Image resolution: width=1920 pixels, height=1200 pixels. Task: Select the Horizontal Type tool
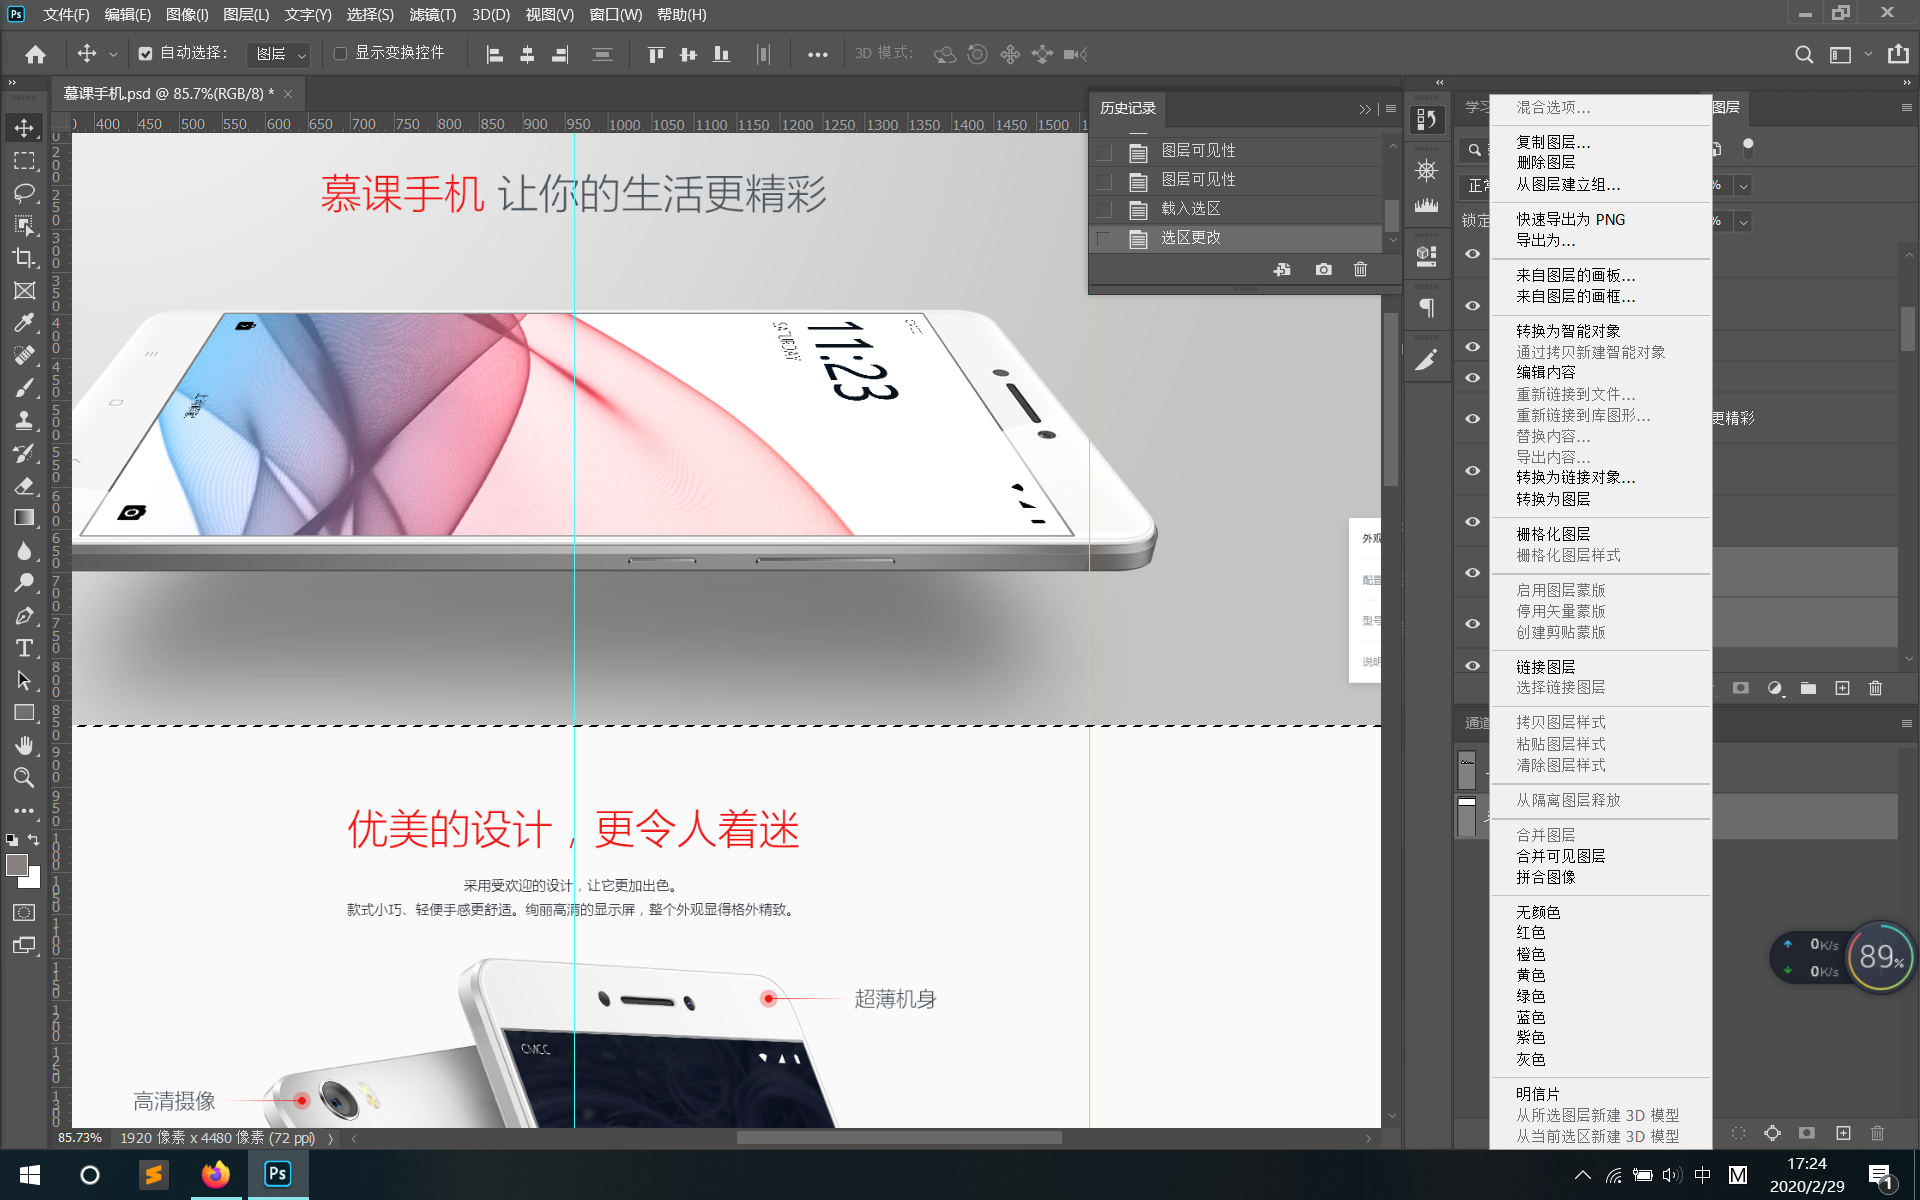point(24,648)
